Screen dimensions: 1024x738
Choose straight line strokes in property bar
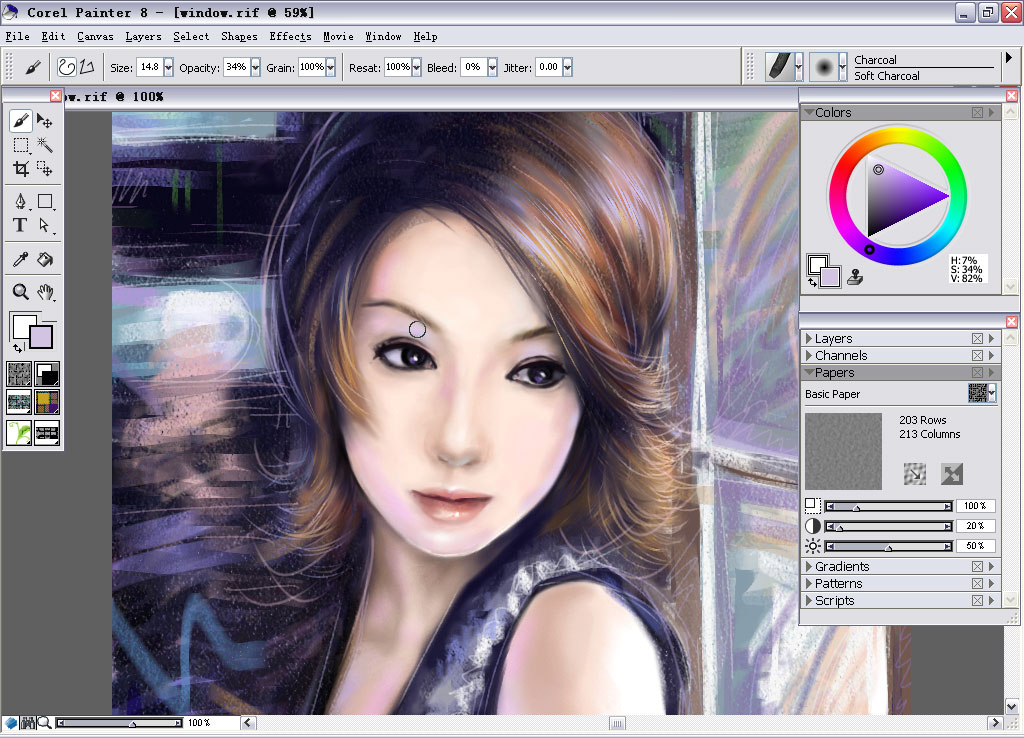(87, 67)
